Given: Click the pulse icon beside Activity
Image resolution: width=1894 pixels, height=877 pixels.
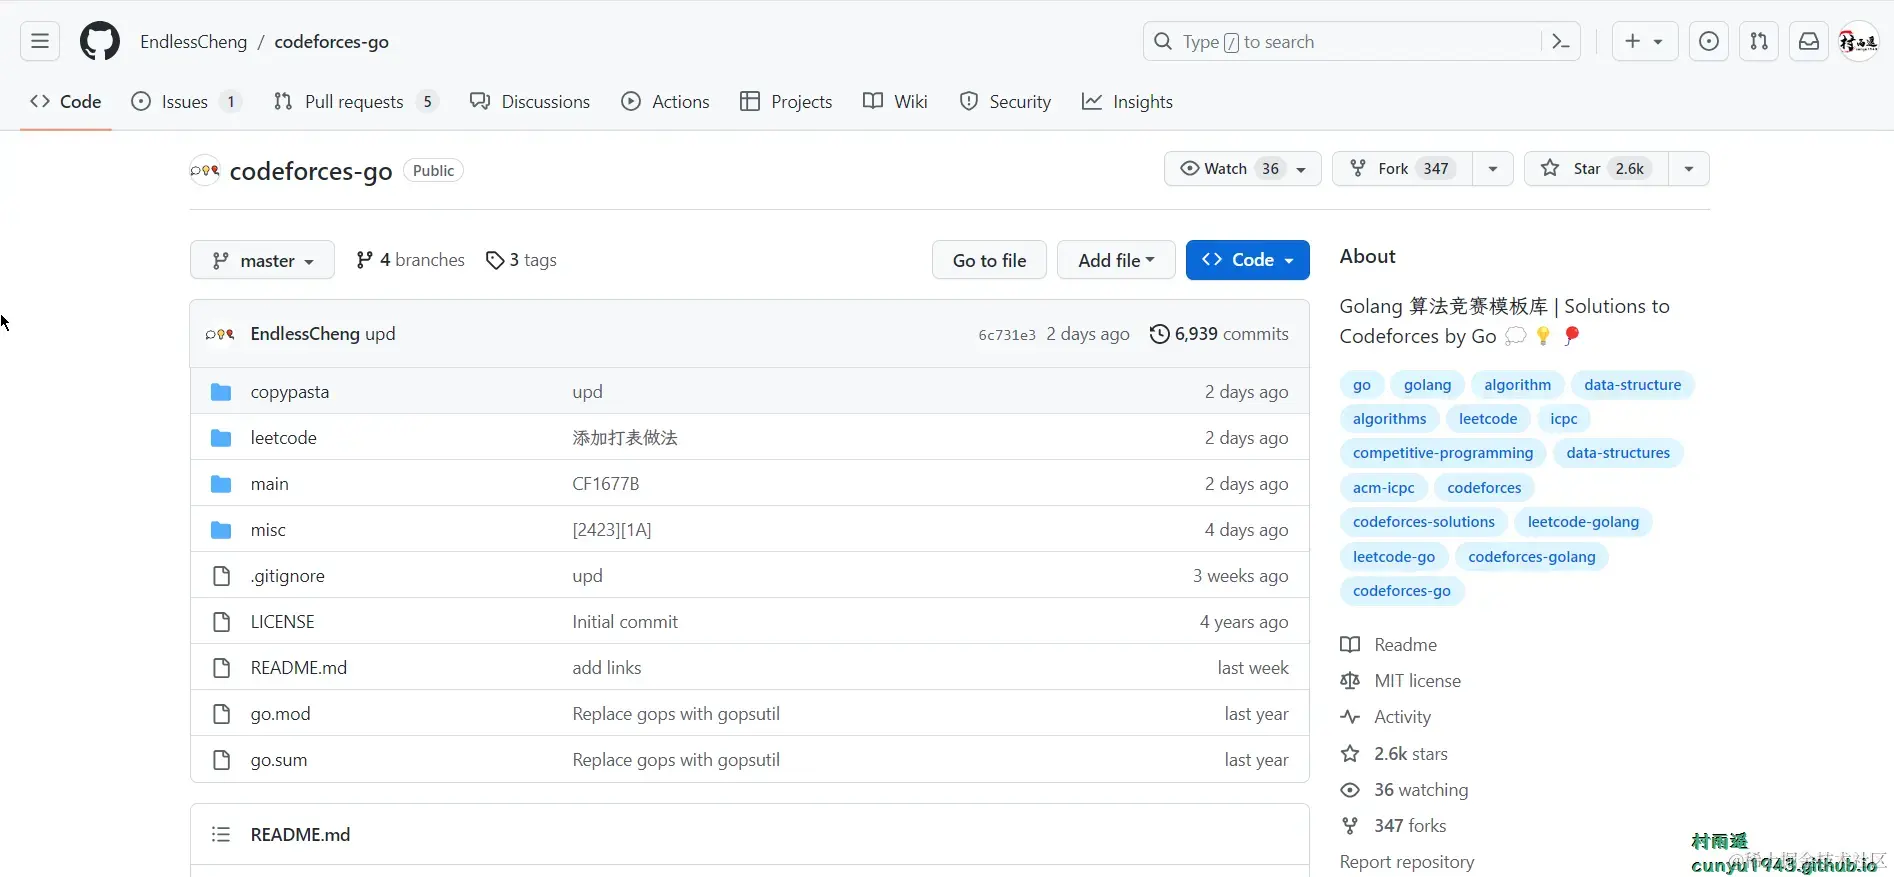Looking at the screenshot, I should tap(1350, 717).
